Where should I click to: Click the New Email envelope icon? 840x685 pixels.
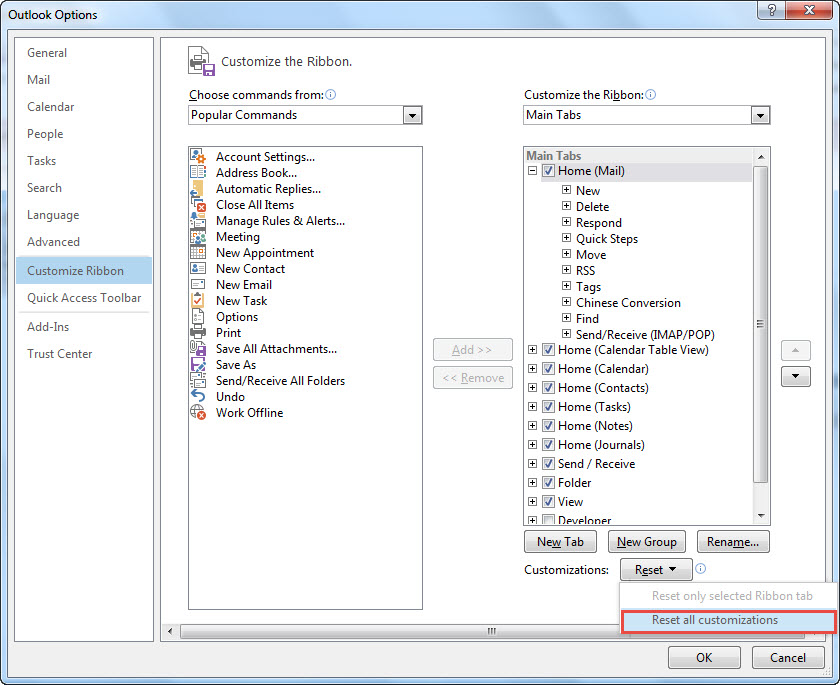coord(198,284)
